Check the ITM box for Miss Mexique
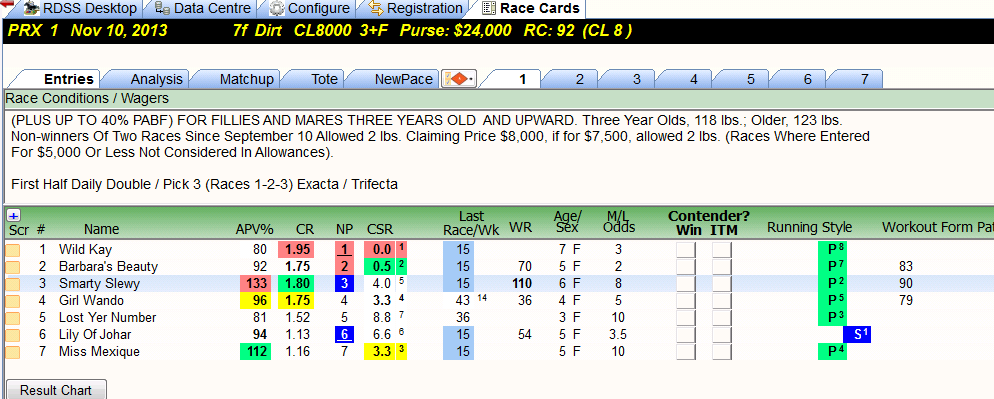The width and height of the screenshot is (994, 399). click(721, 351)
